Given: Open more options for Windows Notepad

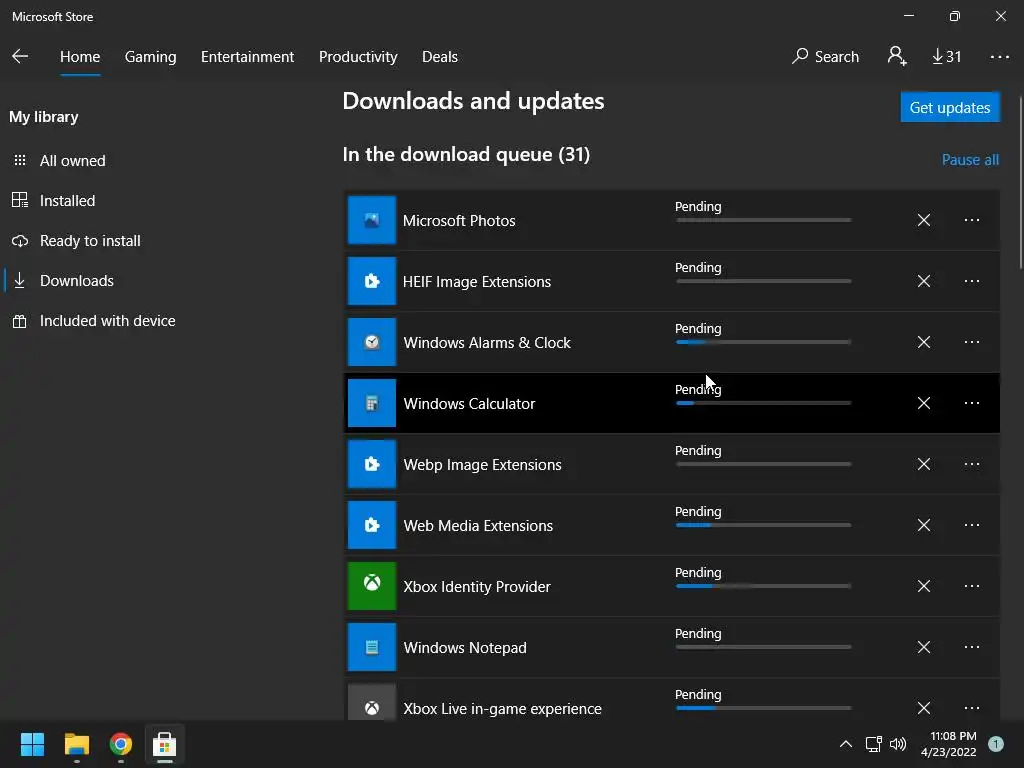Looking at the screenshot, I should [972, 647].
